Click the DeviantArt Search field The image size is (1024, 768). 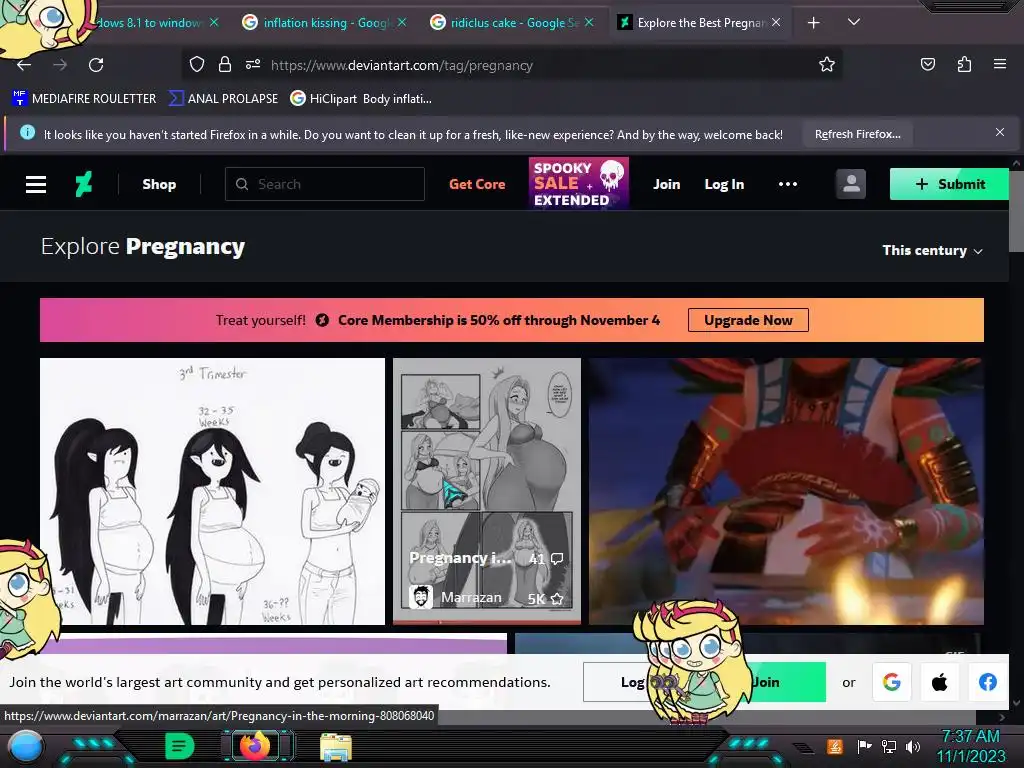coord(325,184)
